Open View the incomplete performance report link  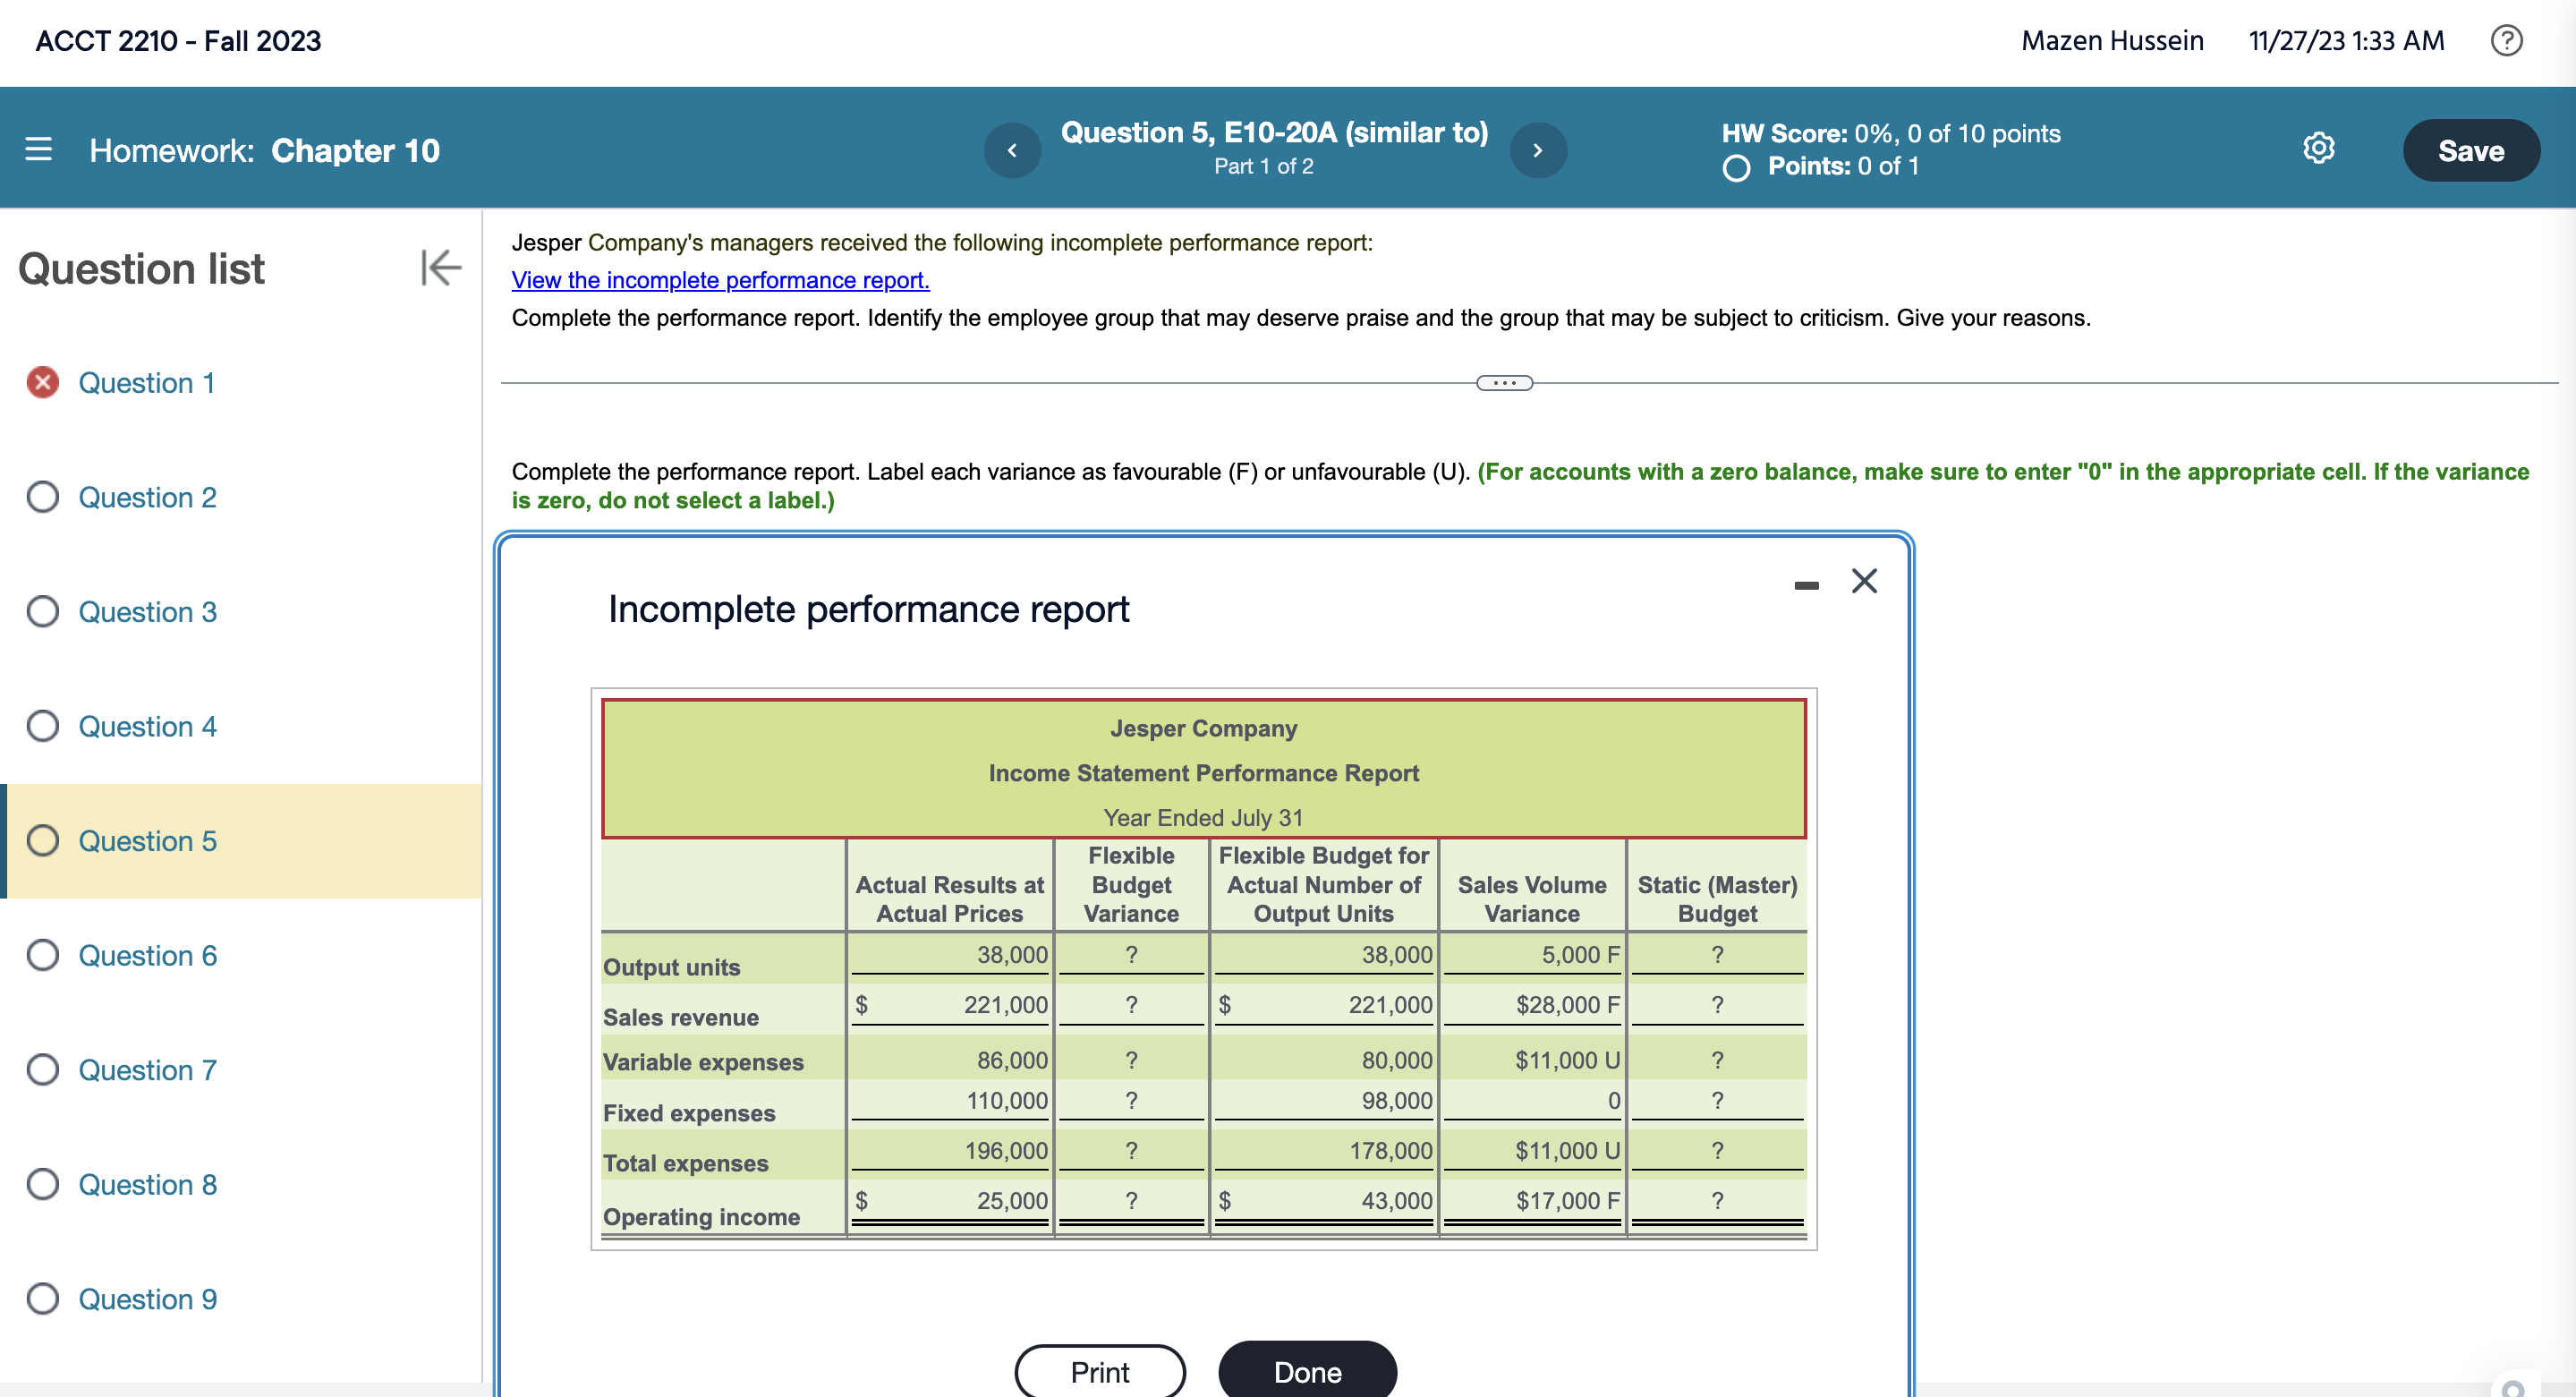(720, 280)
